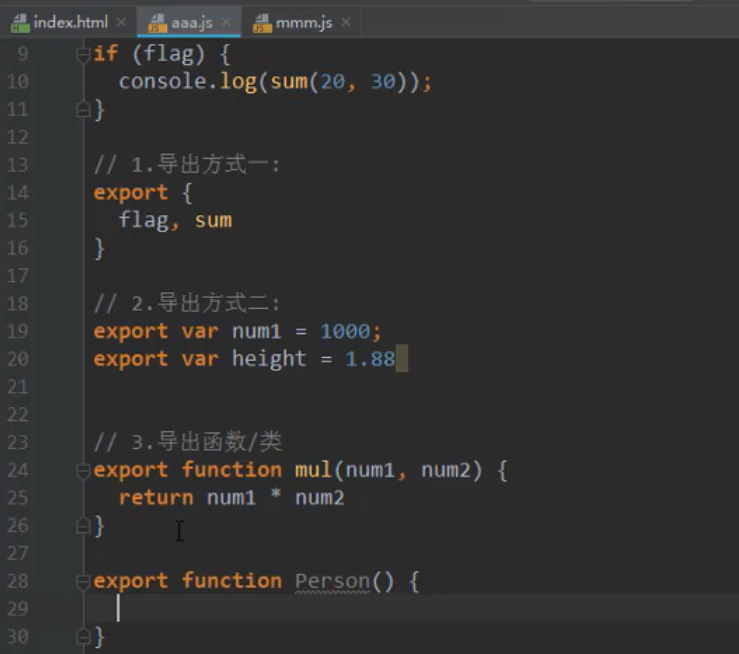
Task: Click the mmm.js JS file icon
Action: [263, 23]
